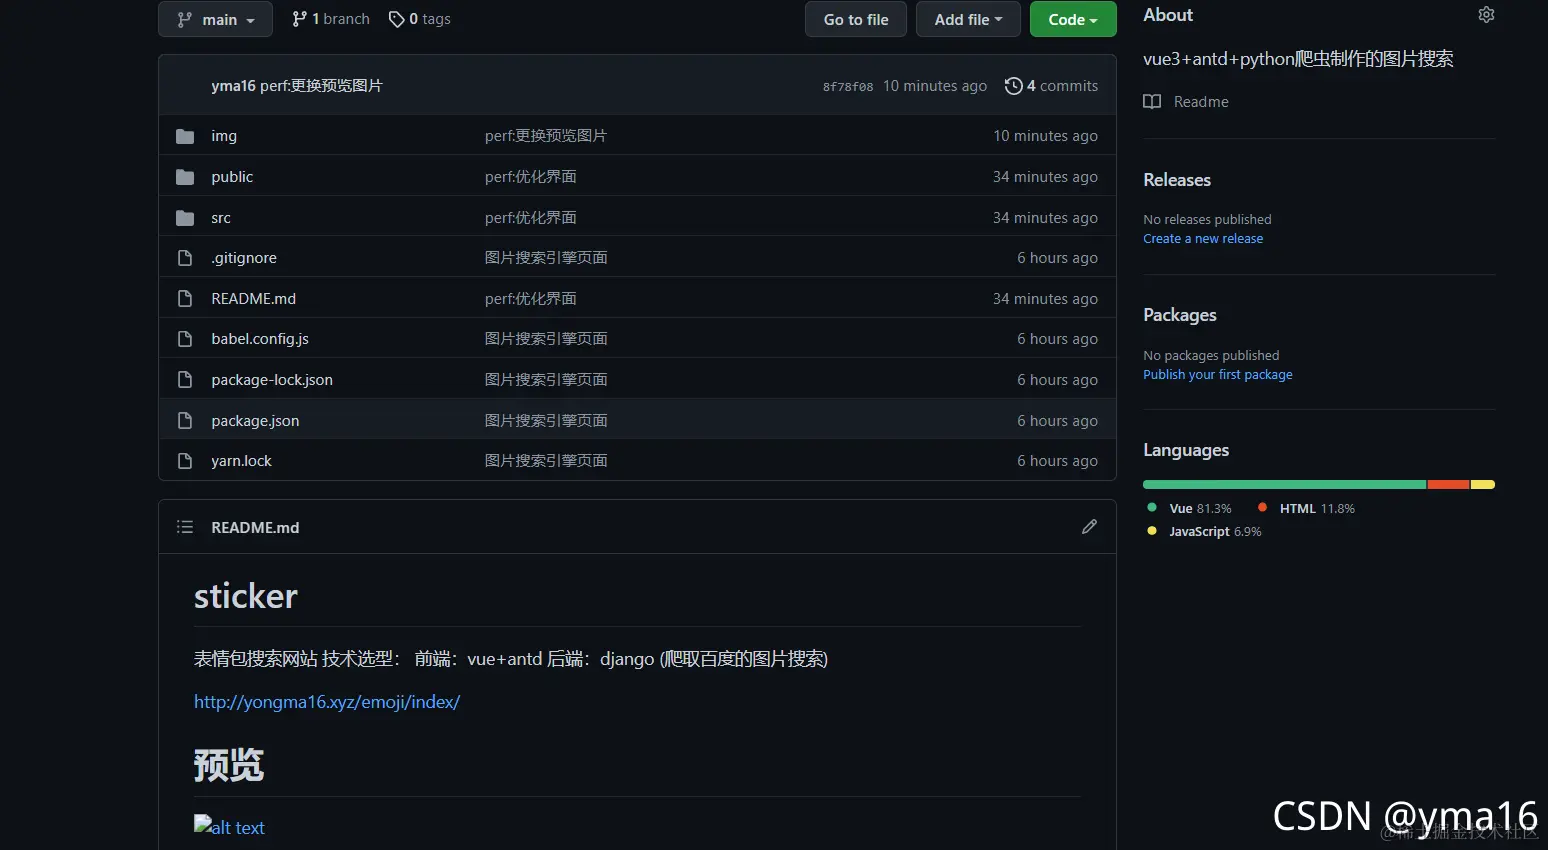Image resolution: width=1548 pixels, height=850 pixels.
Task: Click the package.json file icon
Action: click(x=185, y=421)
